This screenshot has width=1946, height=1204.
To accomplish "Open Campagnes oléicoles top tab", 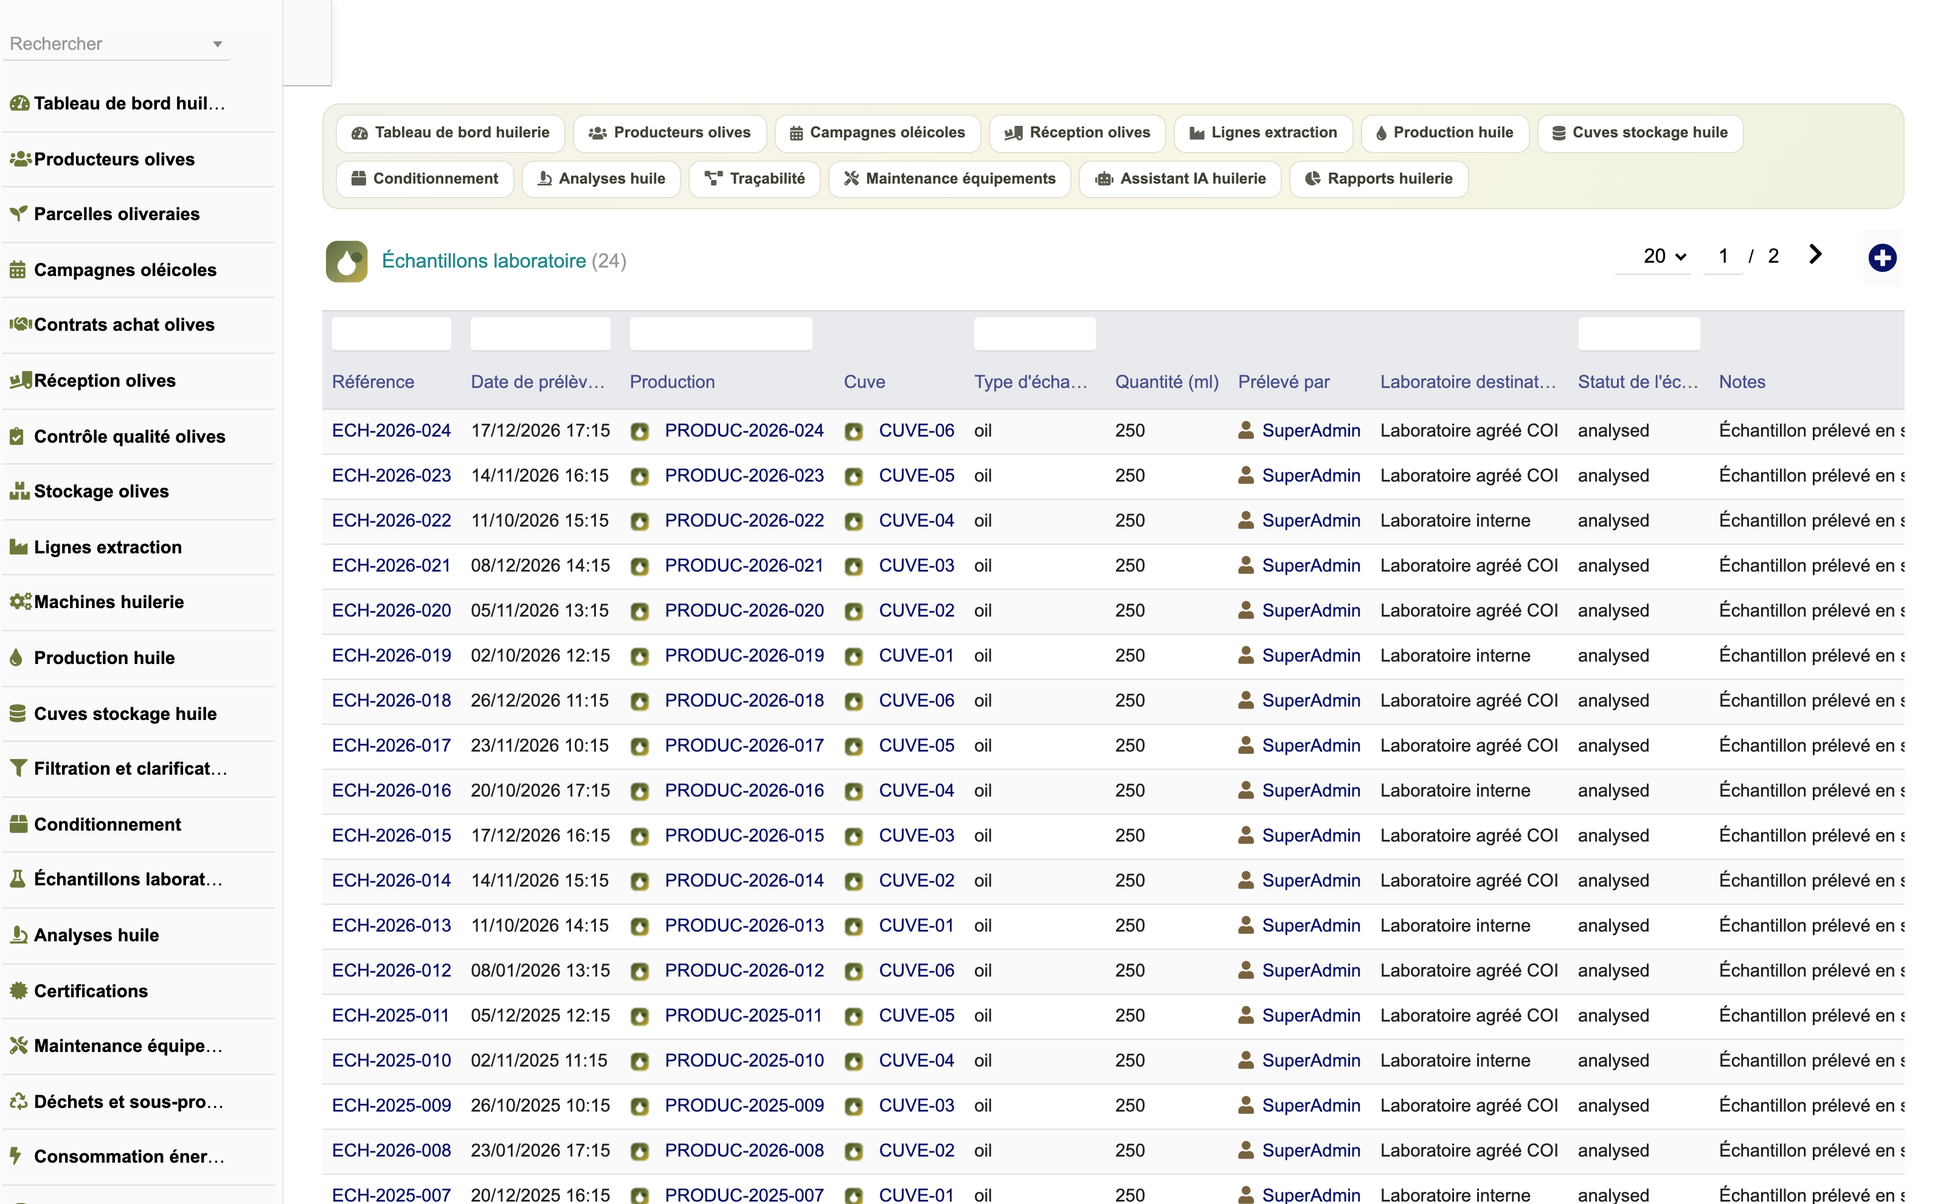I will pos(877,133).
